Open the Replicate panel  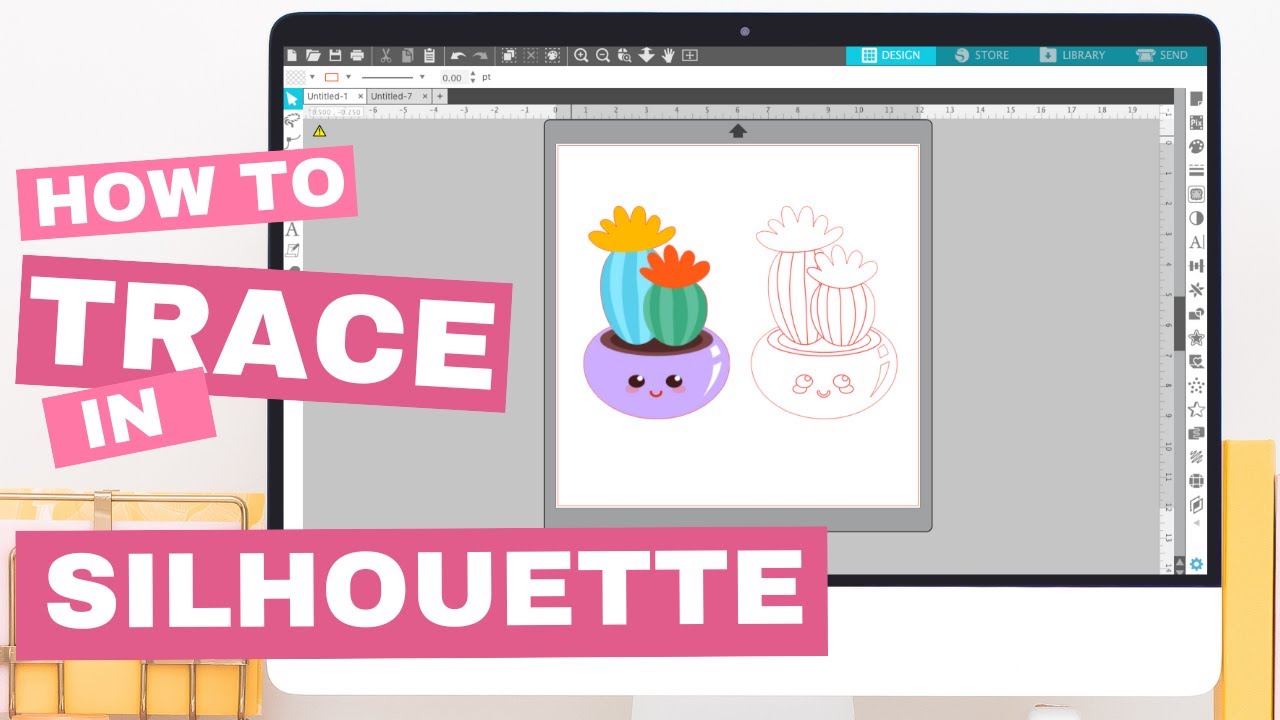coord(1196,290)
